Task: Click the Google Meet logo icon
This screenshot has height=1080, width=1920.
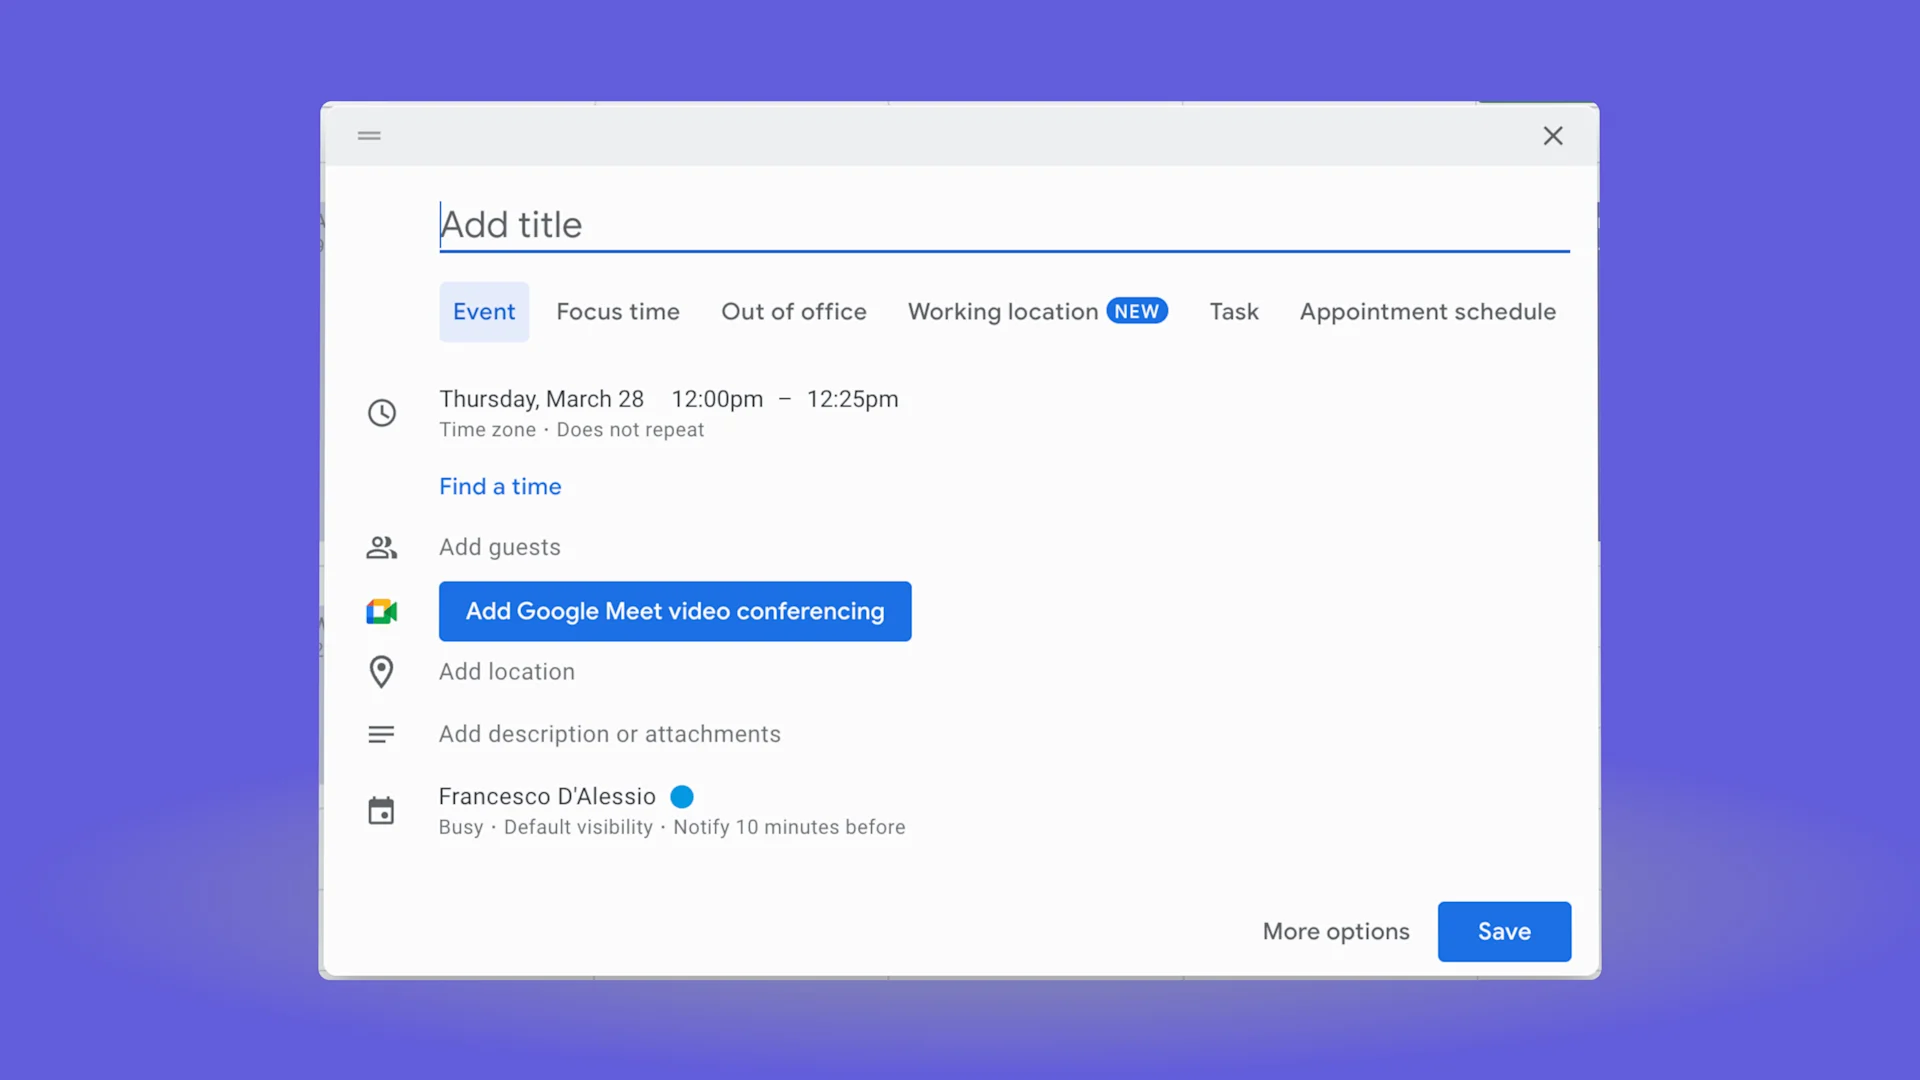Action: point(381,611)
